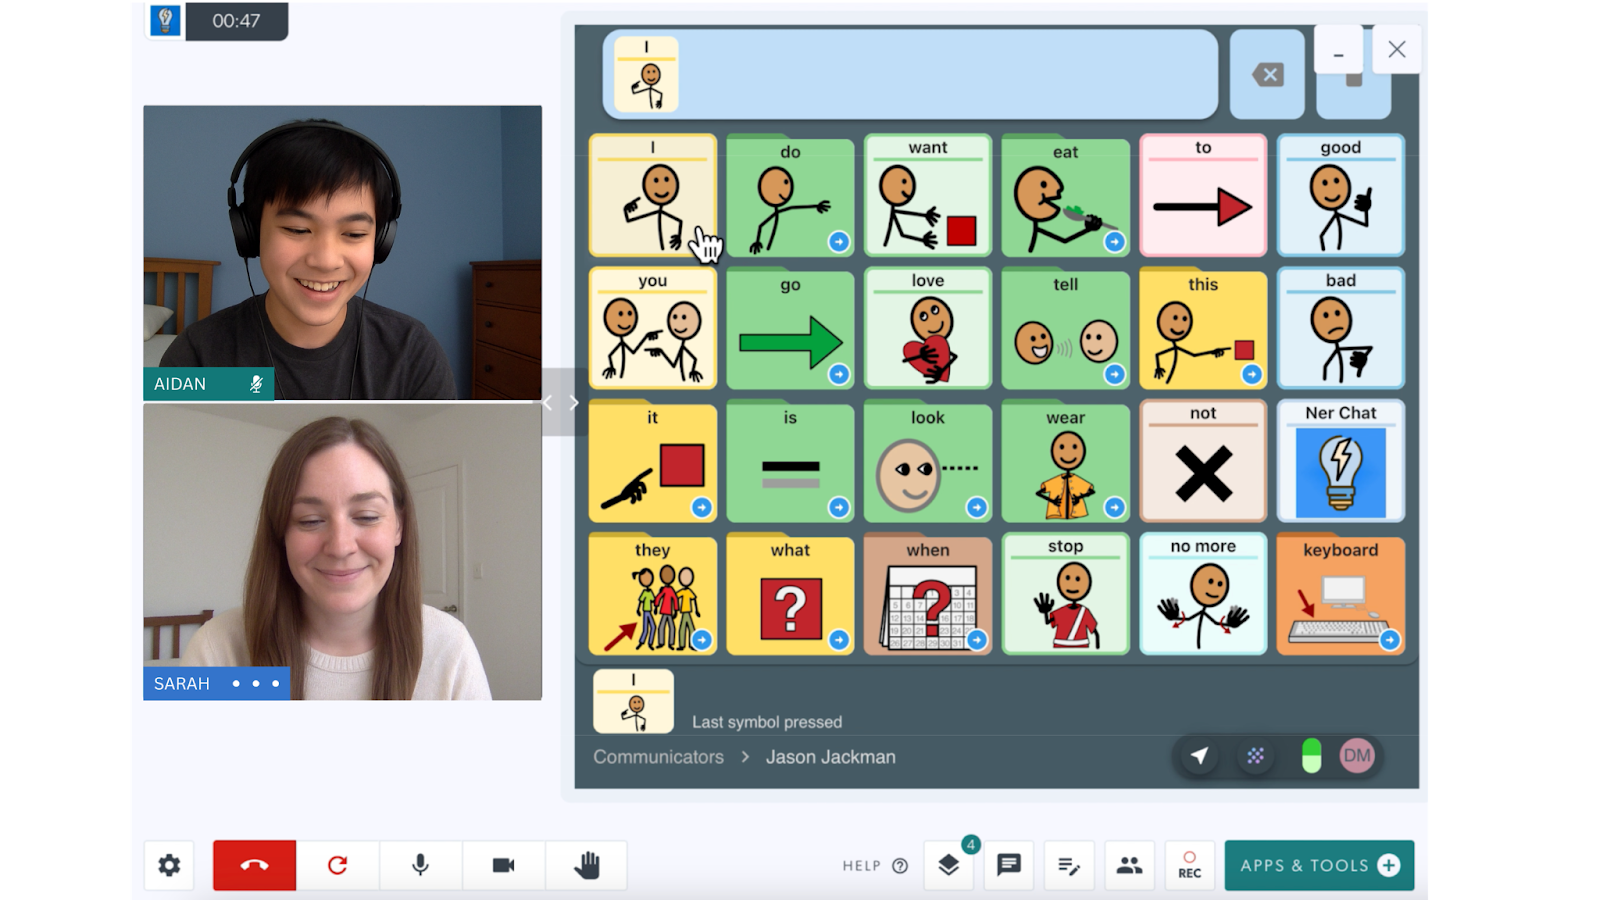The width and height of the screenshot is (1600, 900).
Task: Raise hand using the hand icon
Action: pyautogui.click(x=587, y=865)
